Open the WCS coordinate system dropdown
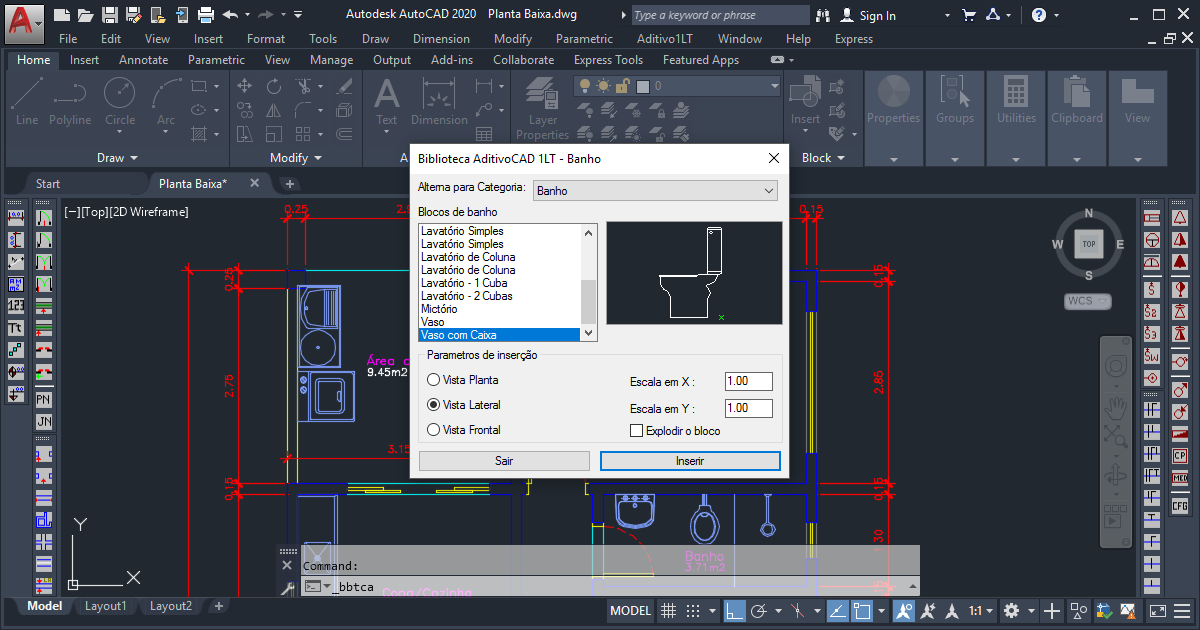Image resolution: width=1200 pixels, height=630 pixels. click(1088, 301)
